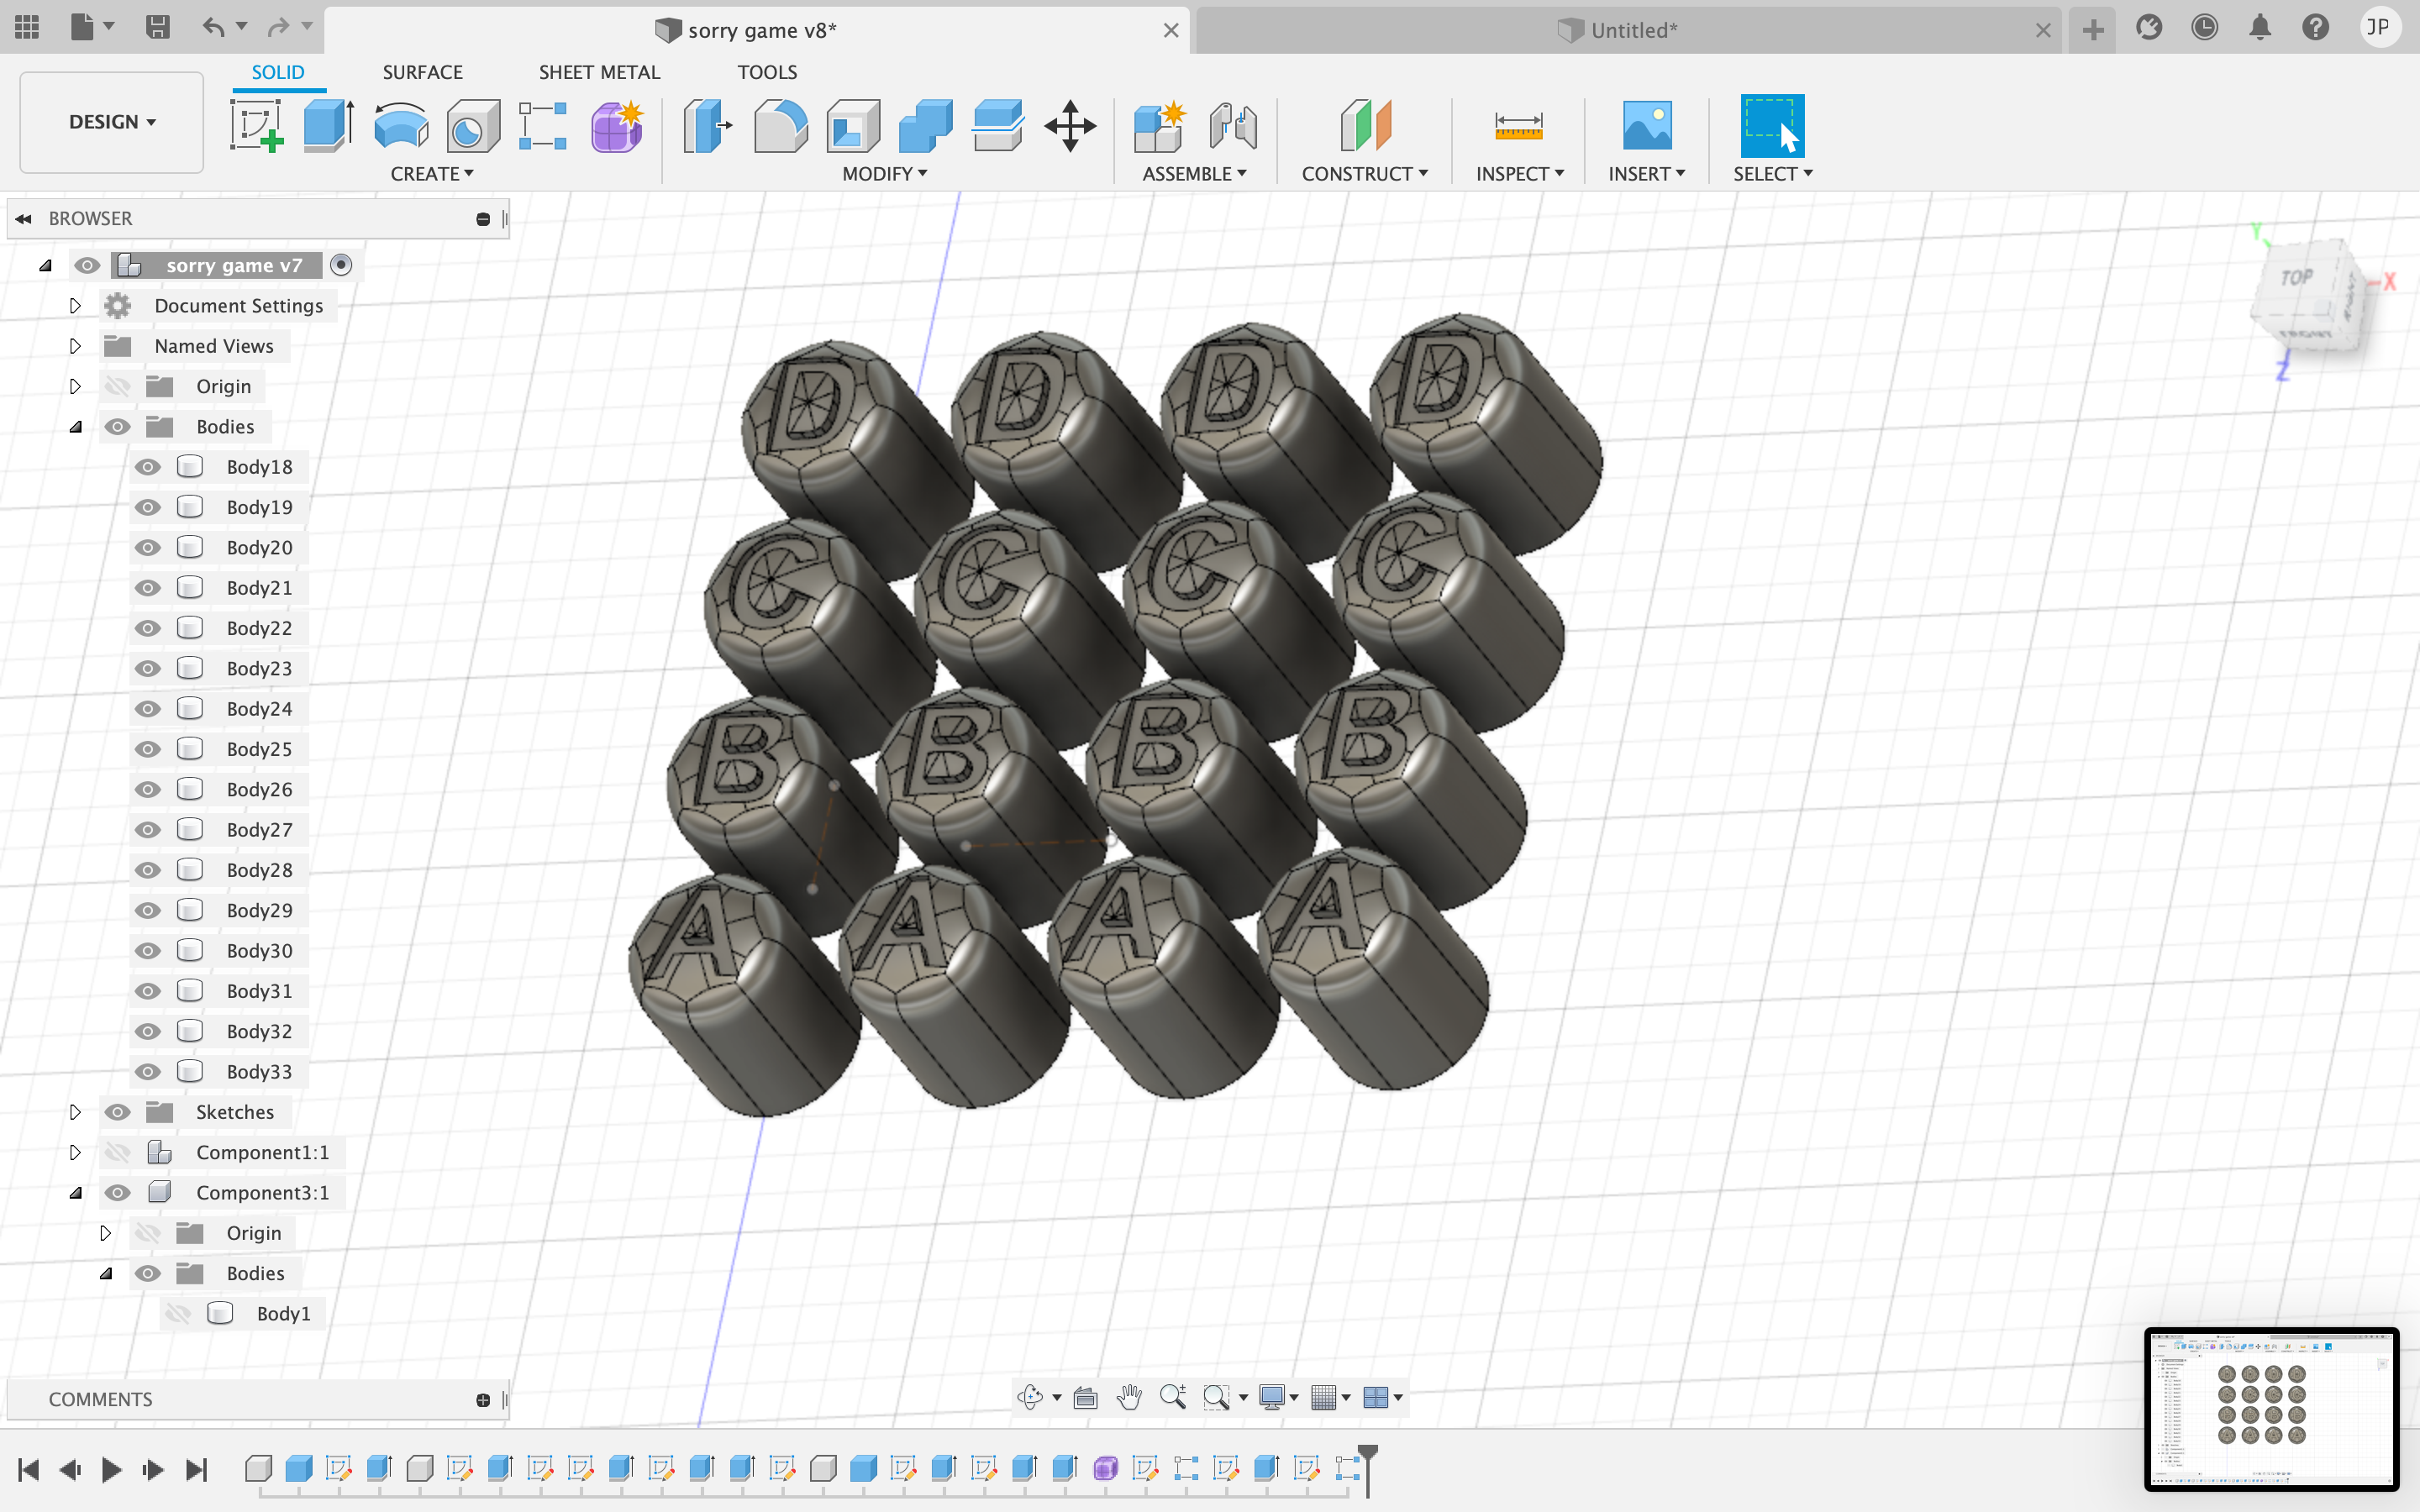Collapse the Component3:1 node

(75, 1193)
